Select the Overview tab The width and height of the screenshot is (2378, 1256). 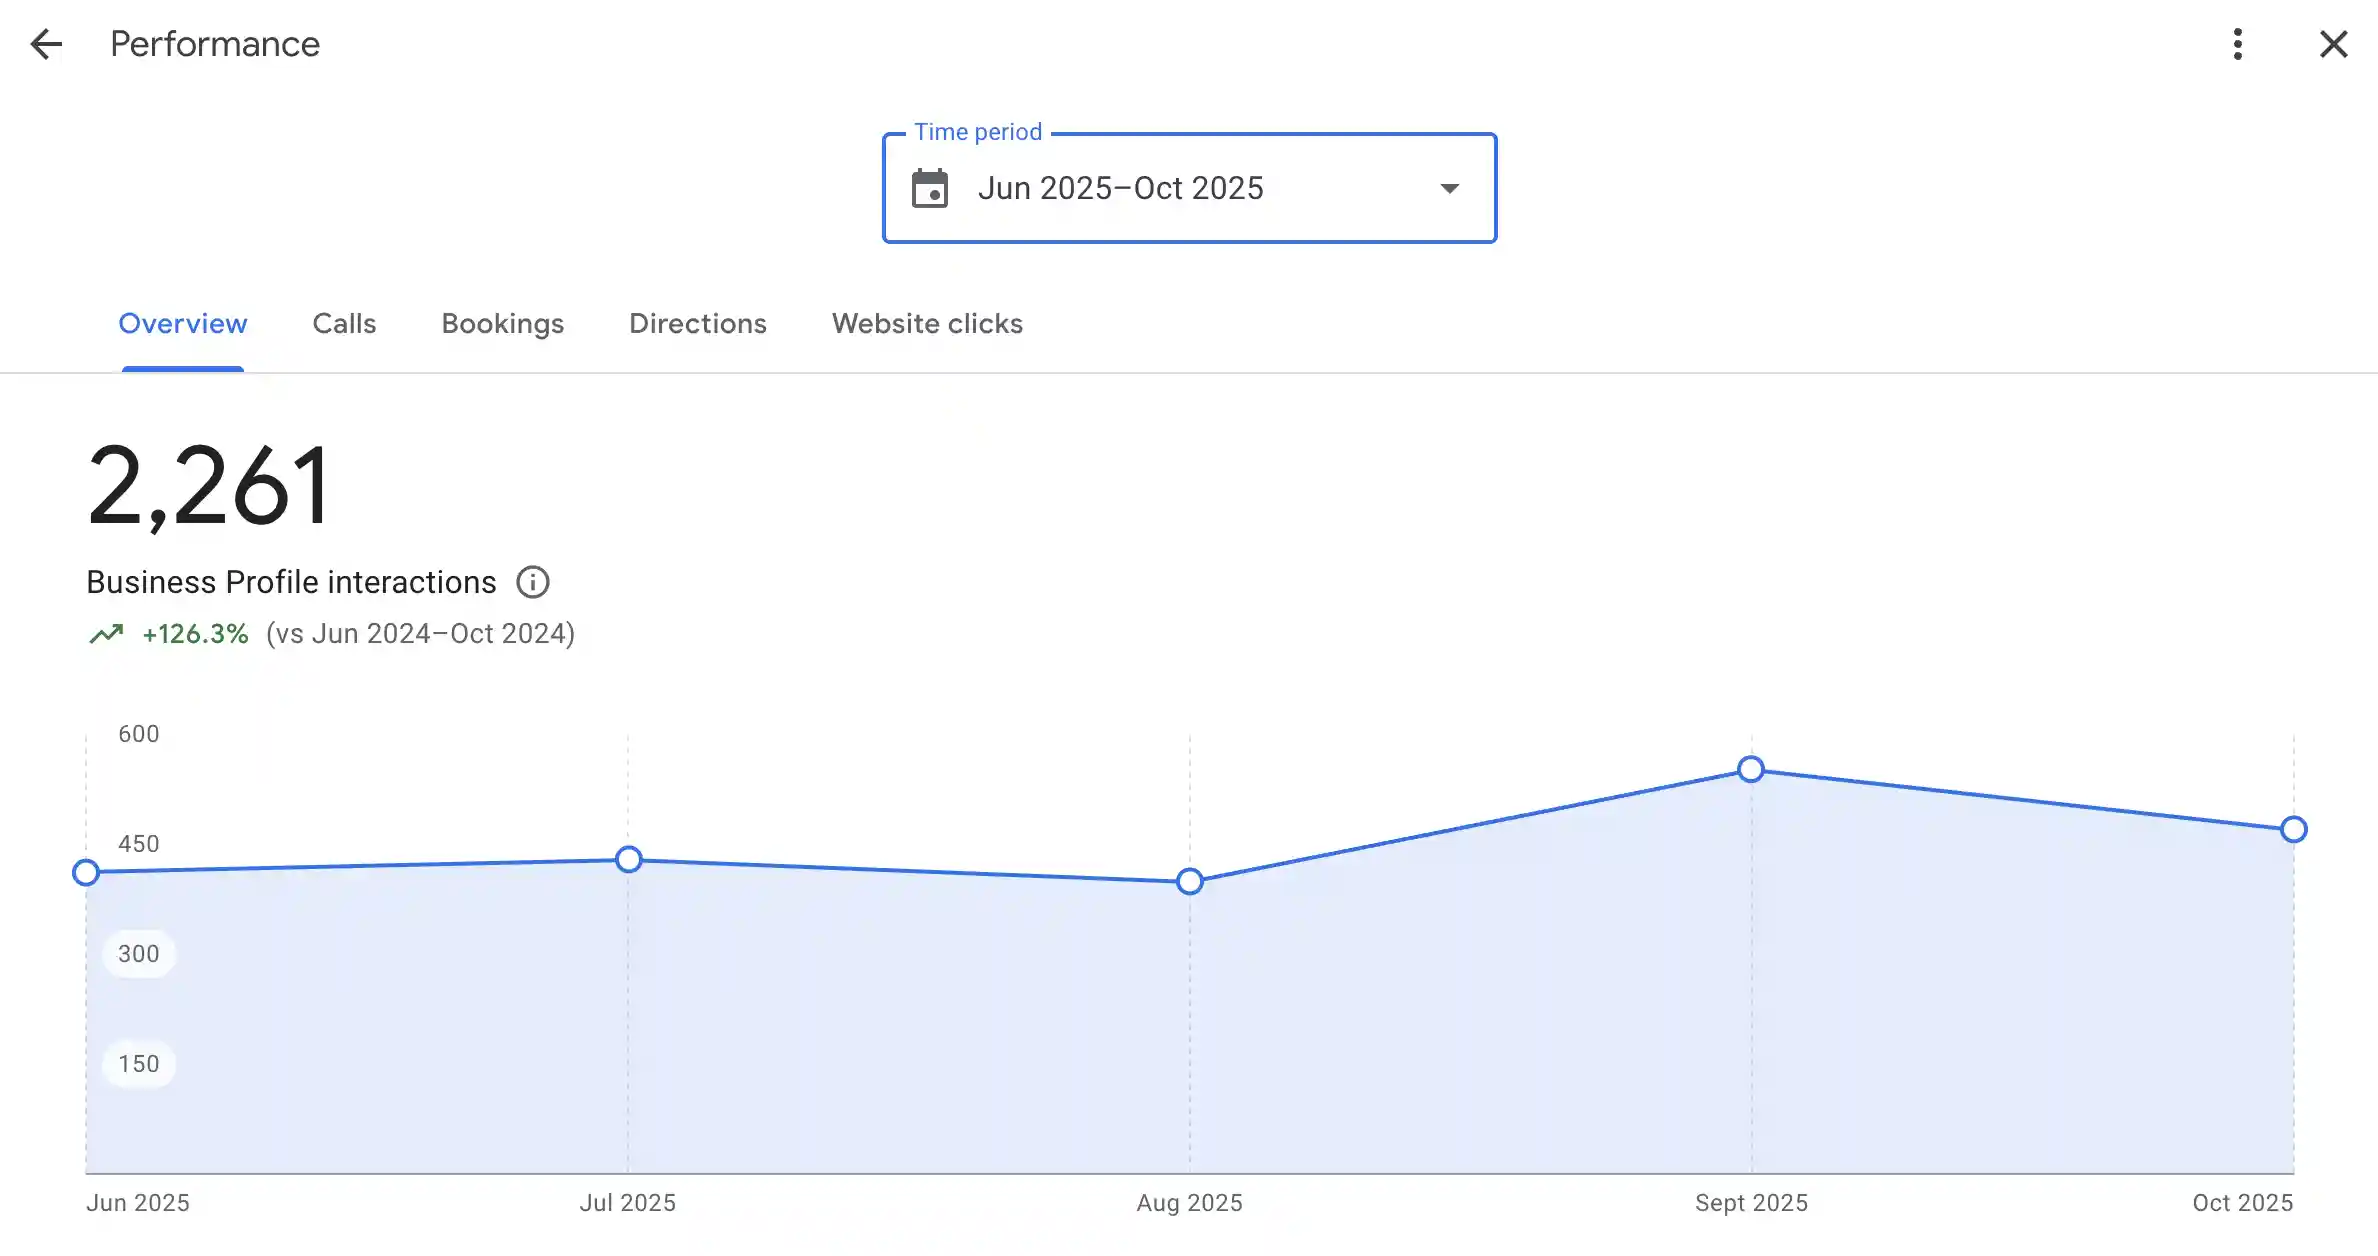click(x=183, y=324)
